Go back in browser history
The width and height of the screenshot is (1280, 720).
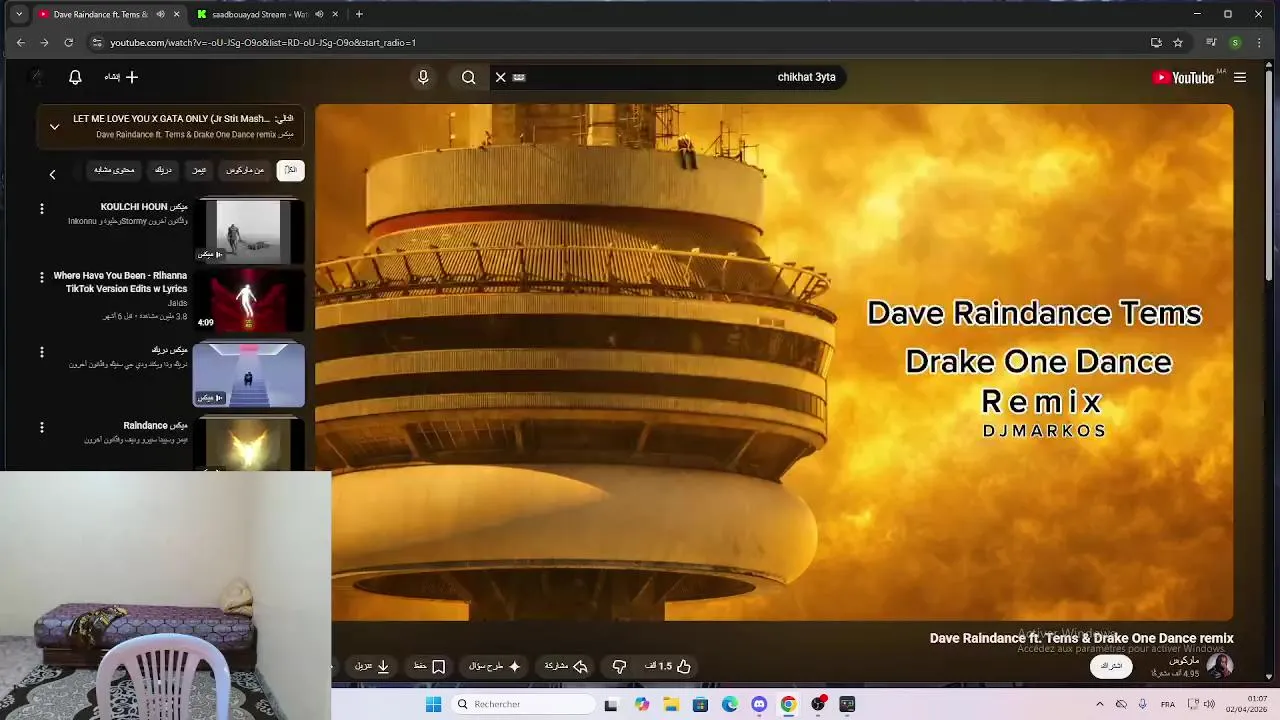click(20, 42)
